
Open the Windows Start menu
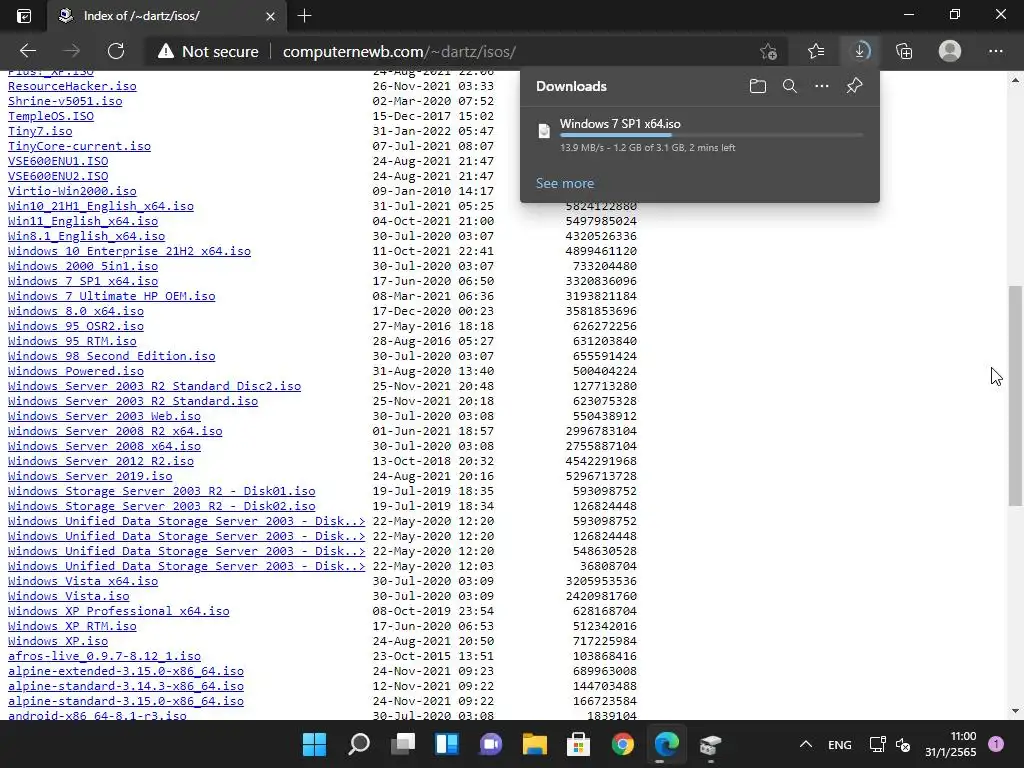click(314, 744)
